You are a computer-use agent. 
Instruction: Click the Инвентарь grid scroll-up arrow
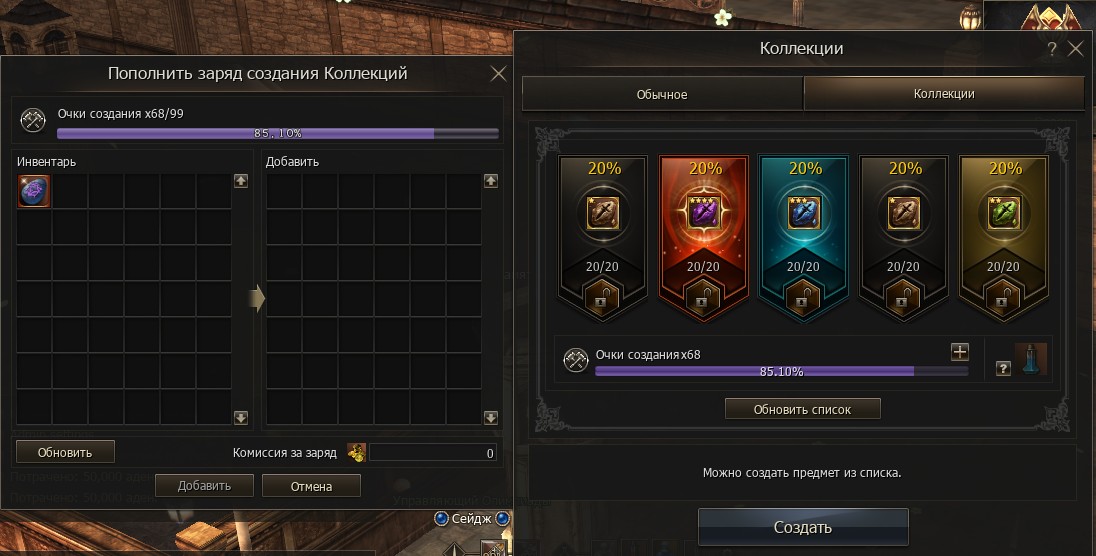click(241, 181)
